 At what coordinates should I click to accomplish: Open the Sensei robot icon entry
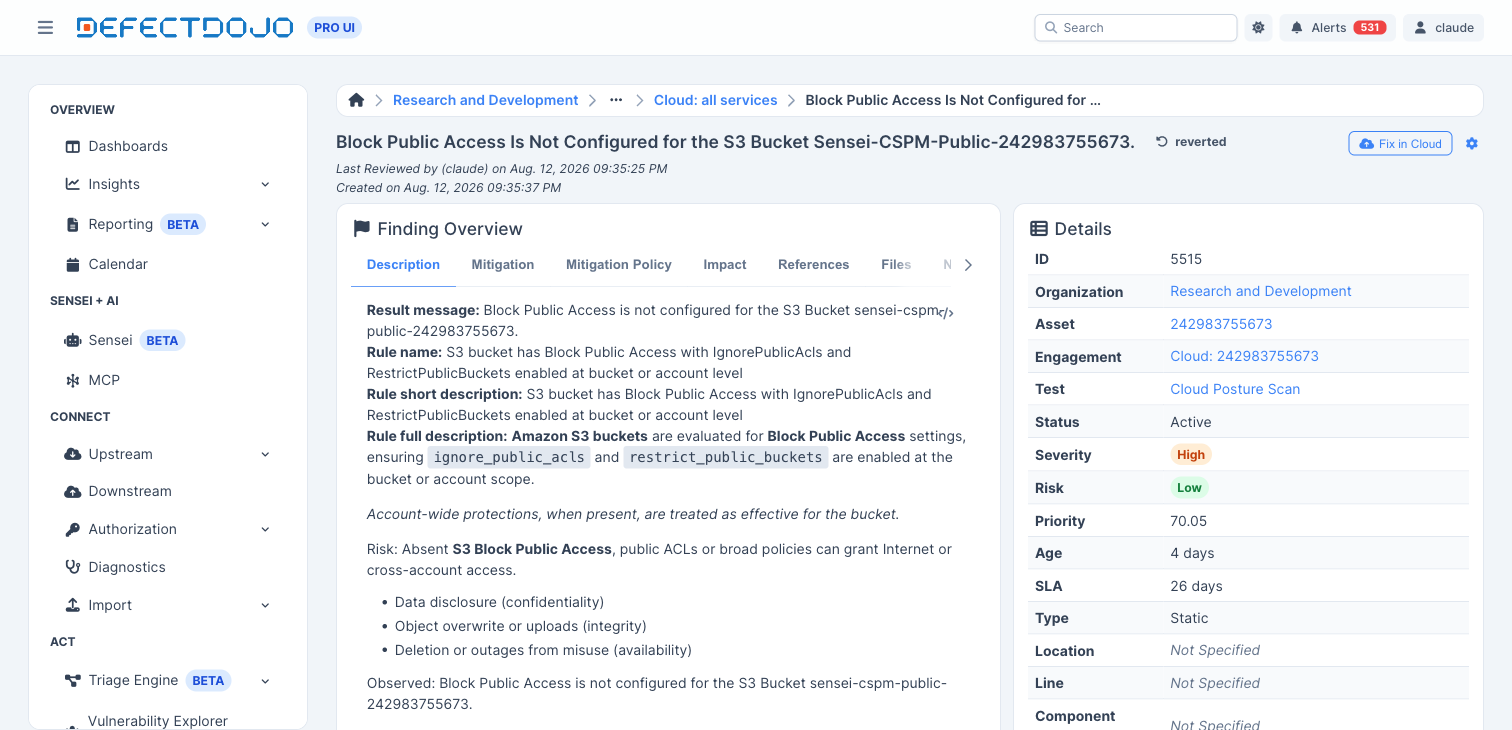coord(72,341)
